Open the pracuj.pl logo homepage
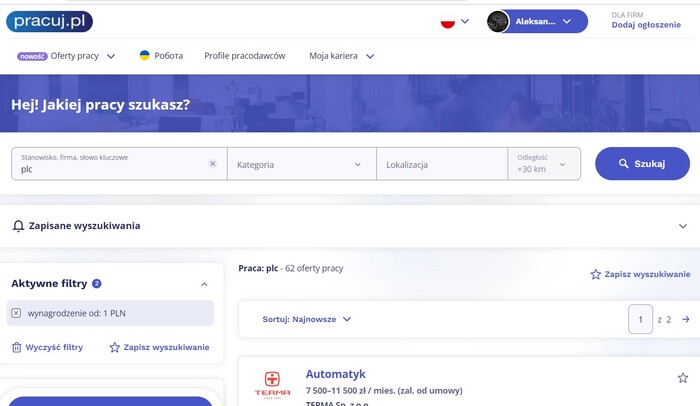The height and width of the screenshot is (406, 700). pyautogui.click(x=50, y=21)
